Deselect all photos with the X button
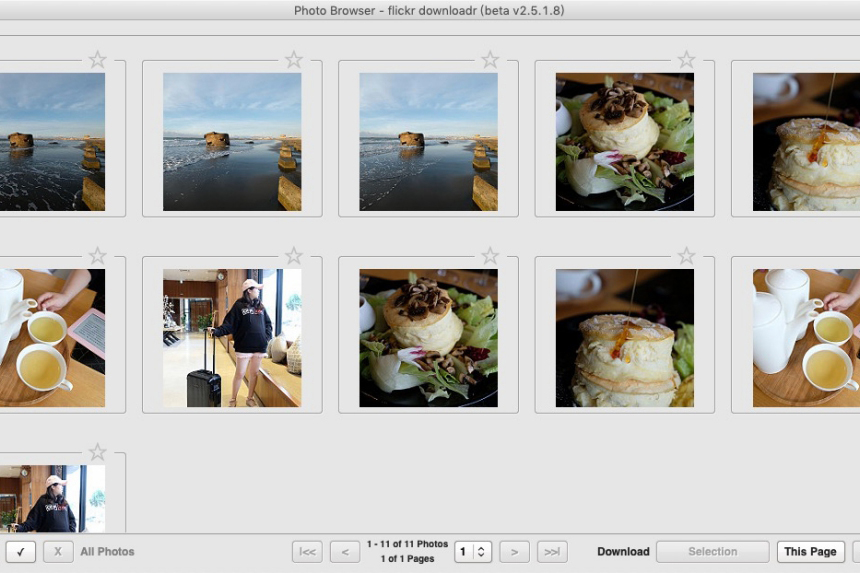Image resolution: width=860 pixels, height=573 pixels. pos(58,552)
